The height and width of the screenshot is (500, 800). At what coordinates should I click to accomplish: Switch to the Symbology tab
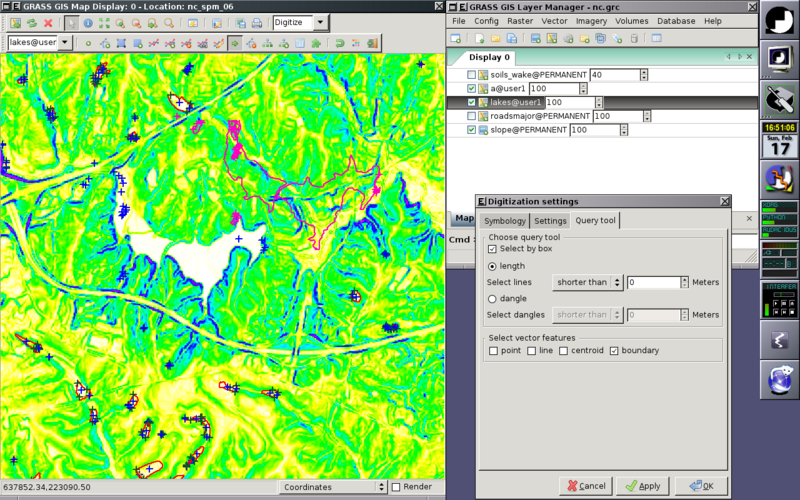coord(505,221)
